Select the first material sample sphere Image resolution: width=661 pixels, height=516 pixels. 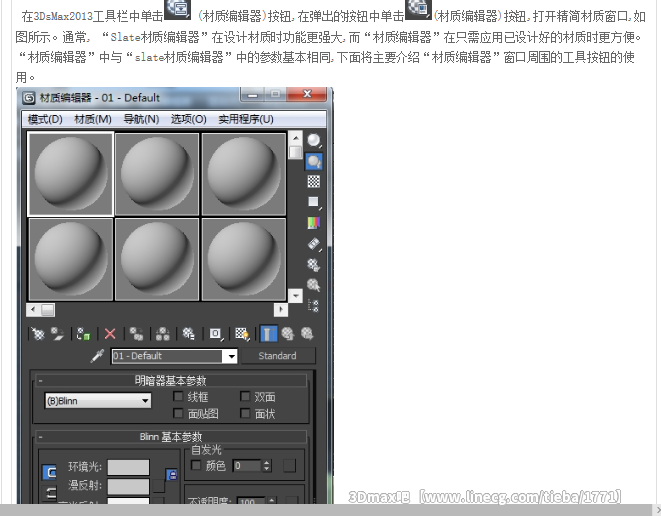coord(70,174)
